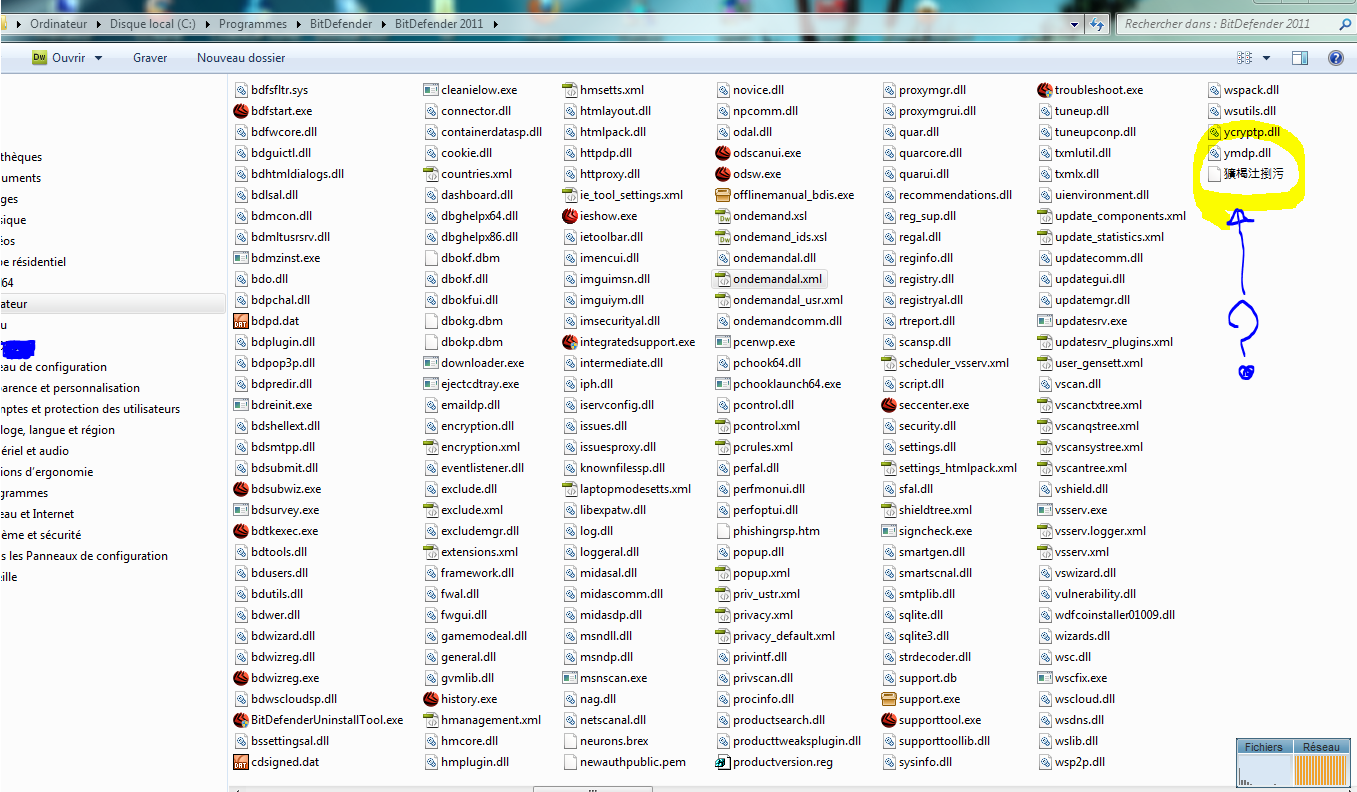Screen dimensions: 1357x792
Task: Click the offlinemanual_bdis.exe icon
Action: 723,195
